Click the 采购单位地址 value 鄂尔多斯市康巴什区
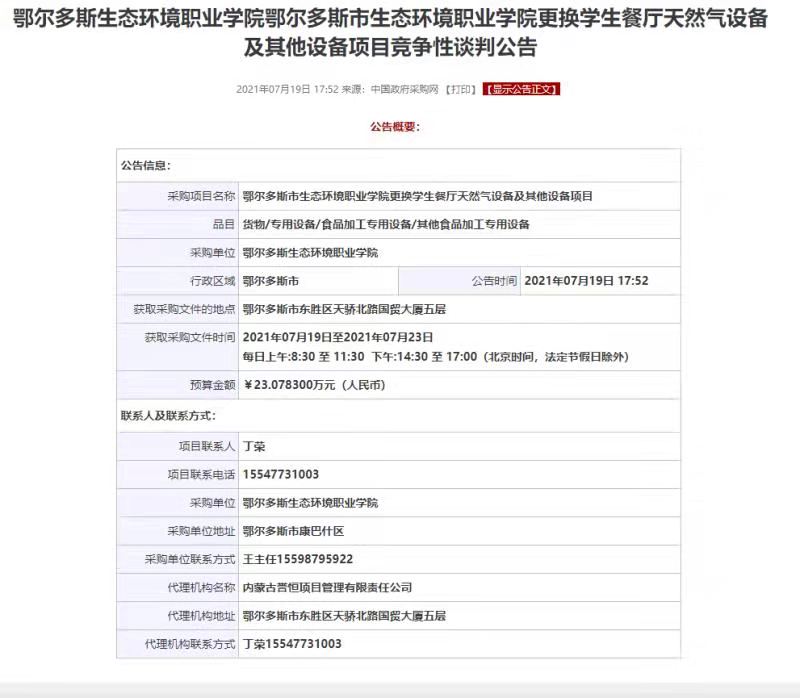Viewport: 800px width, 698px height. tap(293, 531)
